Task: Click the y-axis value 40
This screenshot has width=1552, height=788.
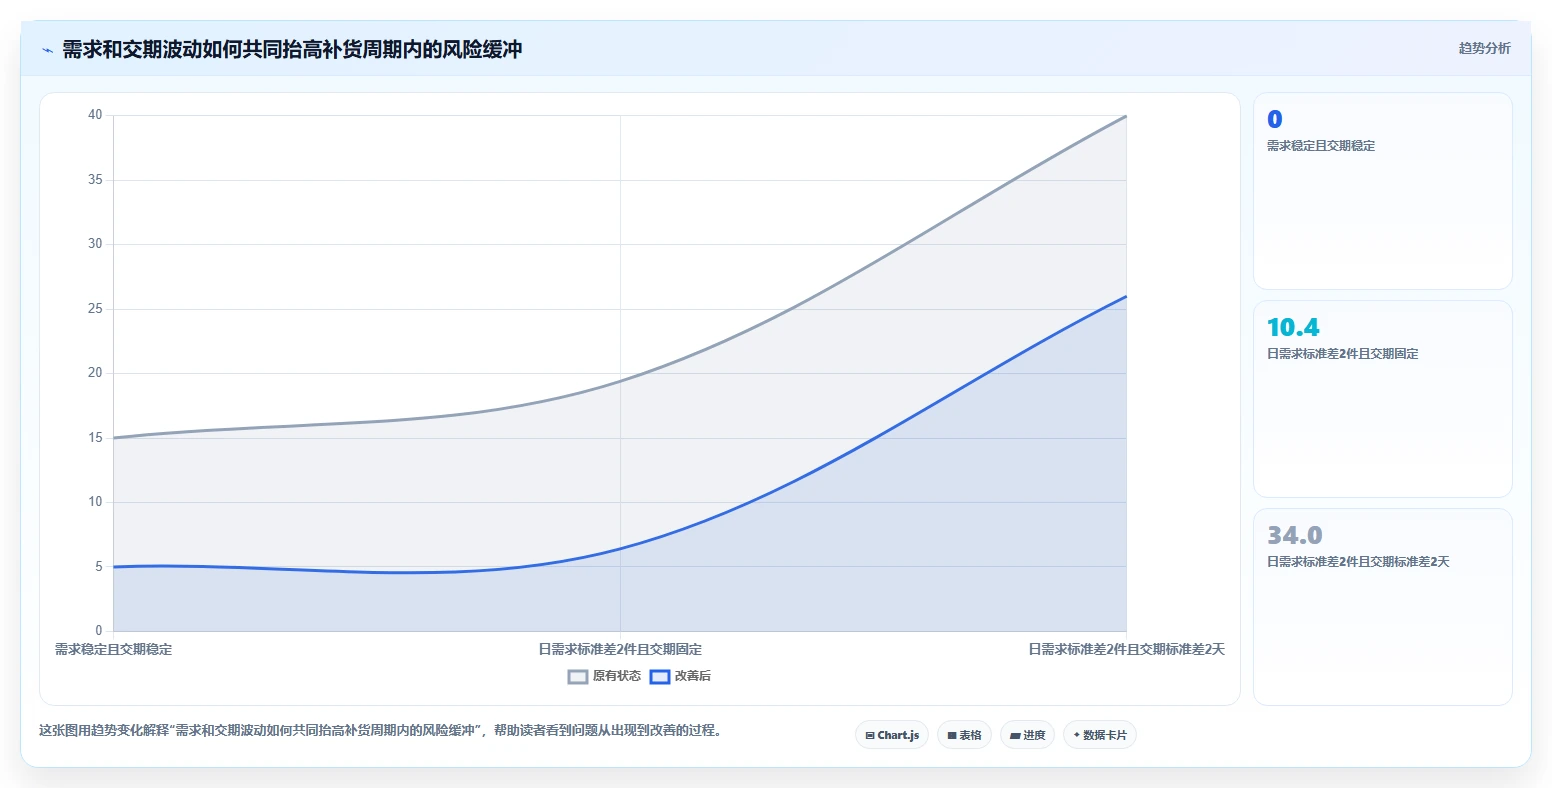Action: tap(95, 115)
